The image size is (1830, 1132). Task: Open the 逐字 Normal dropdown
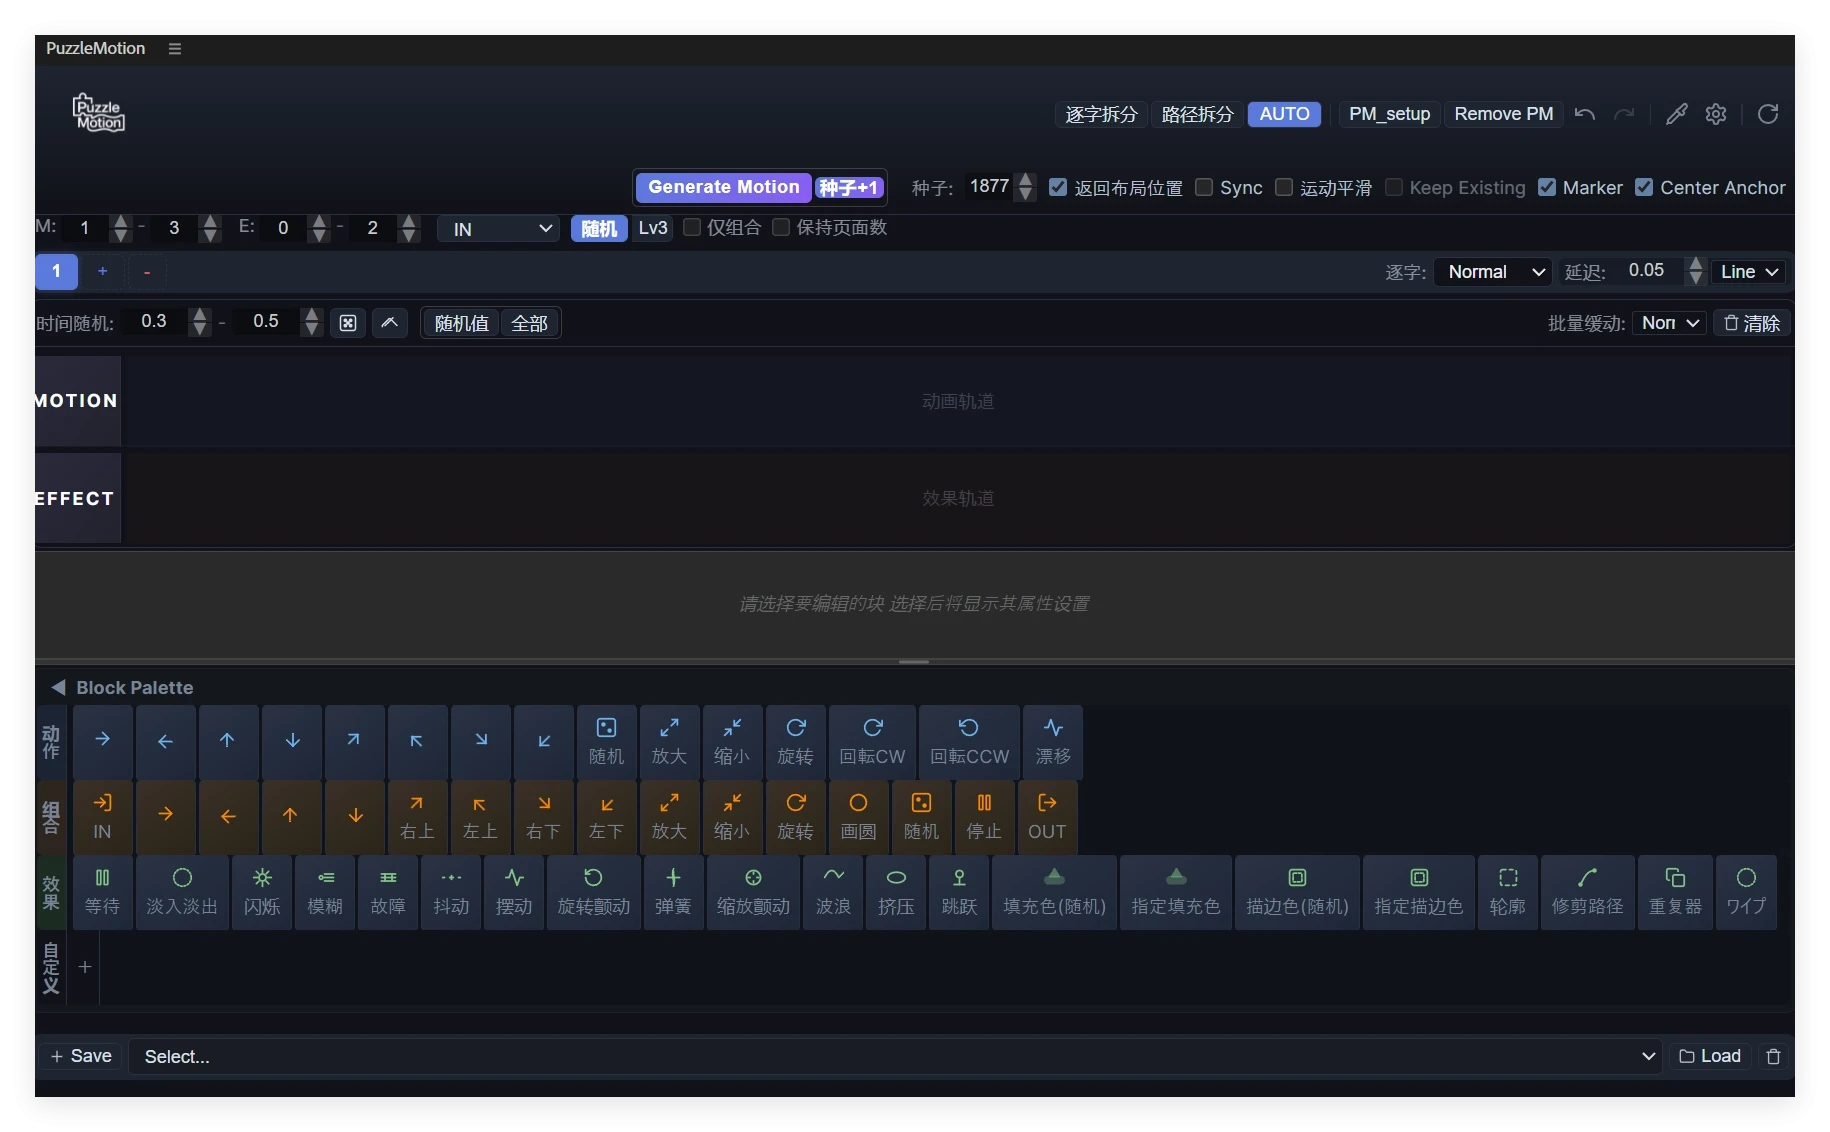[x=1492, y=272]
